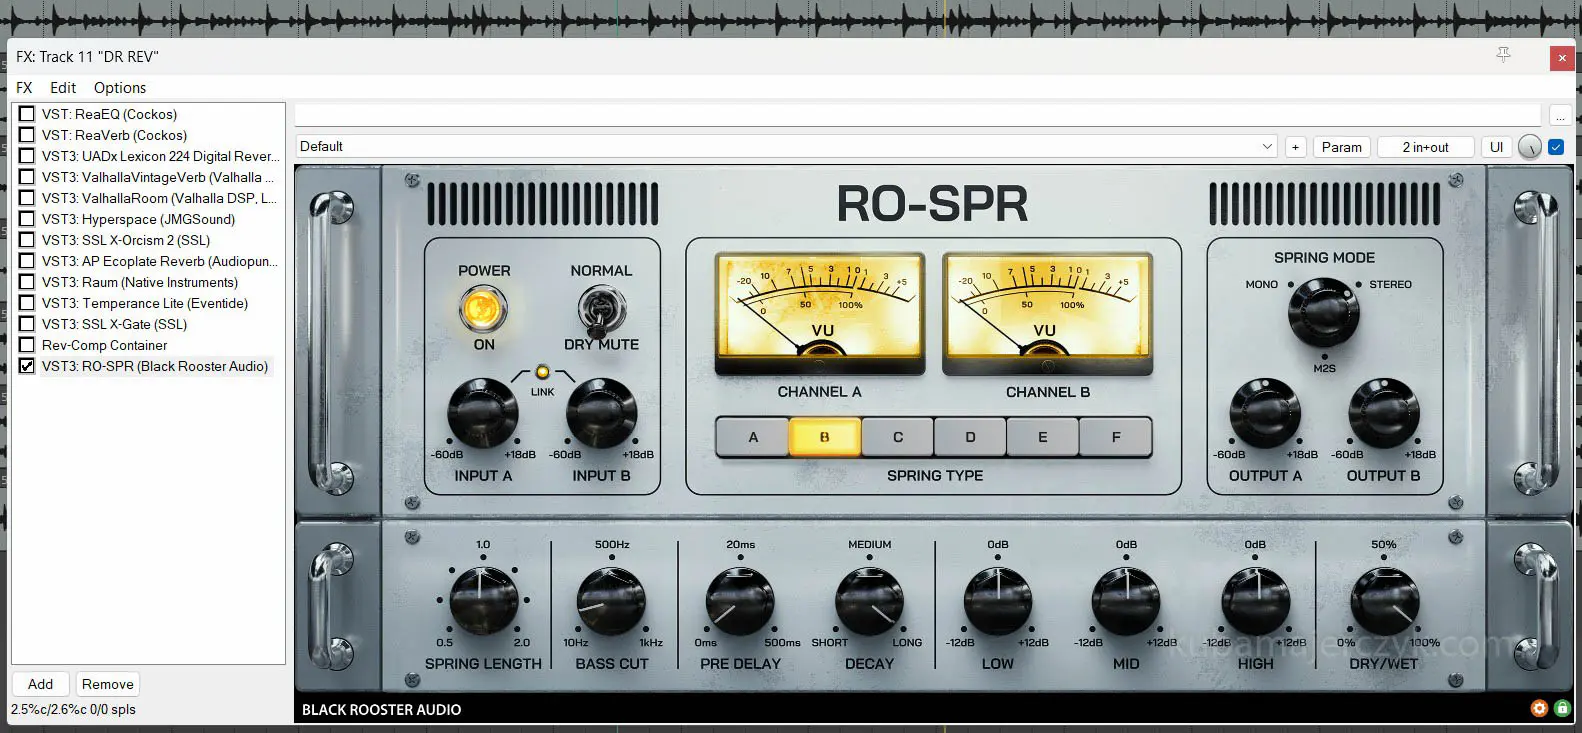Image resolution: width=1582 pixels, height=733 pixels.
Task: Open the Default preset dropdown
Action: pos(786,147)
